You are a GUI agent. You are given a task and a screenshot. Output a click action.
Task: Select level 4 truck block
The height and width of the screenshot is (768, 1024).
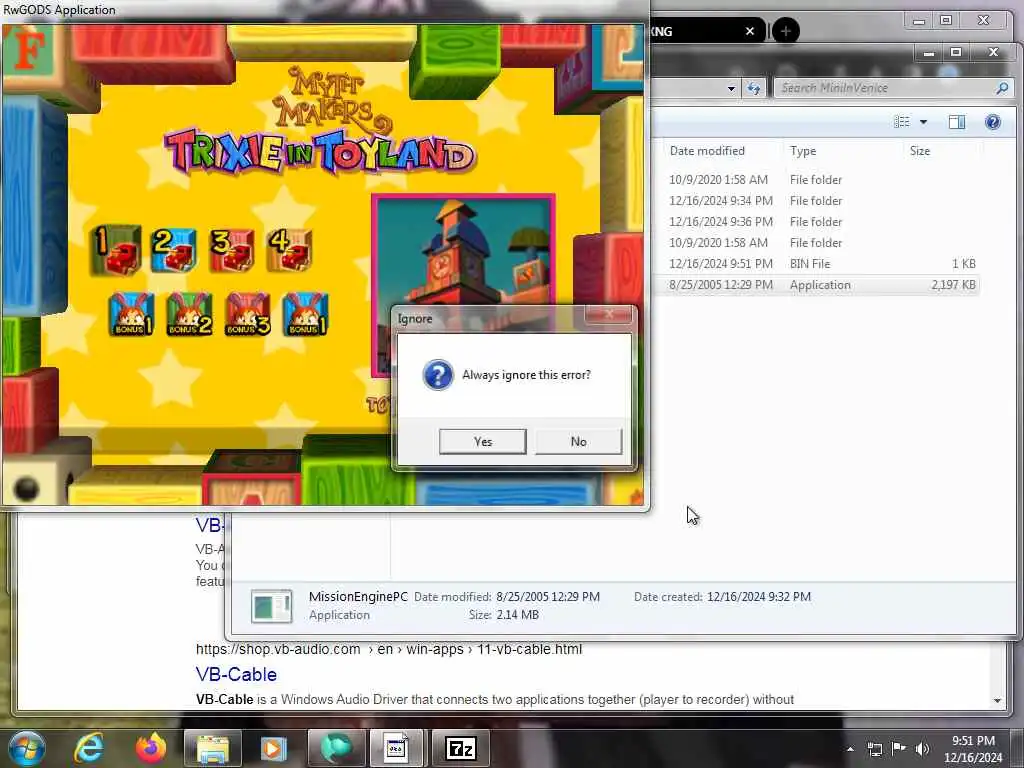click(x=289, y=249)
